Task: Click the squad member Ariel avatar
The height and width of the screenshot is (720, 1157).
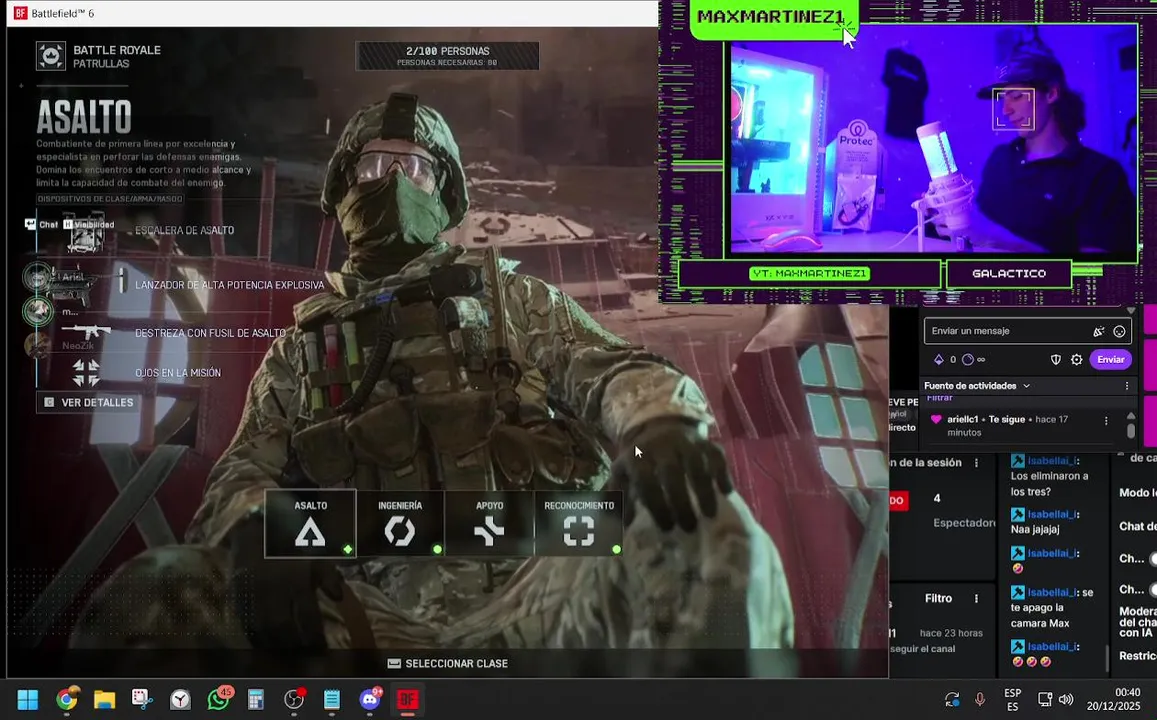Action: (x=37, y=277)
